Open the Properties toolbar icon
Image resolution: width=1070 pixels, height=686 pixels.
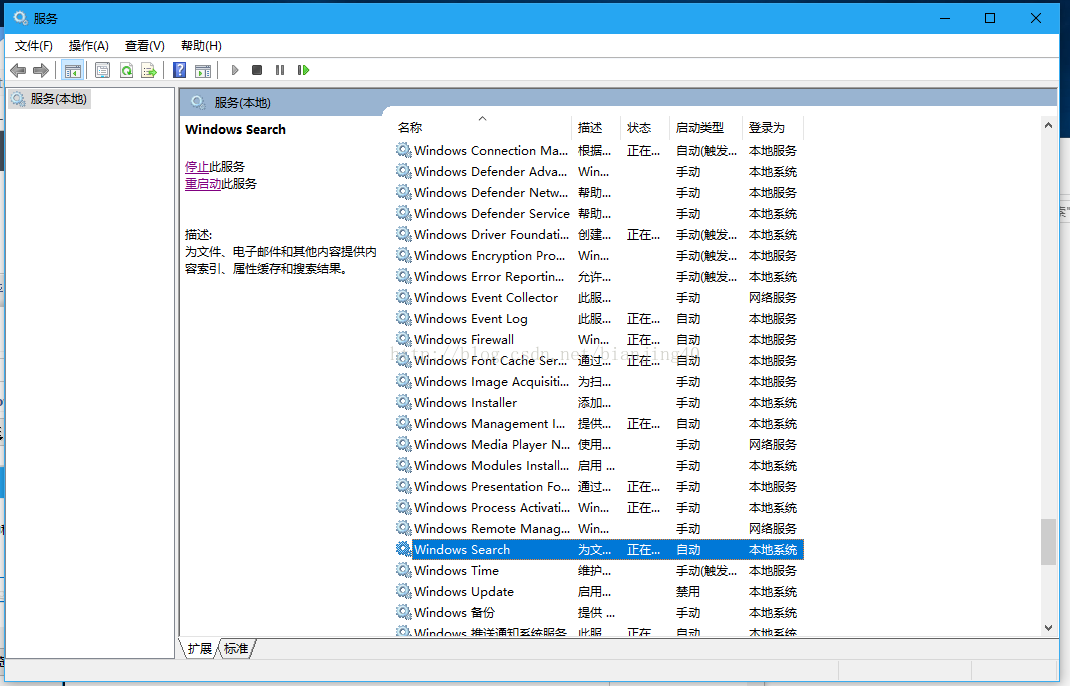pyautogui.click(x=102, y=70)
